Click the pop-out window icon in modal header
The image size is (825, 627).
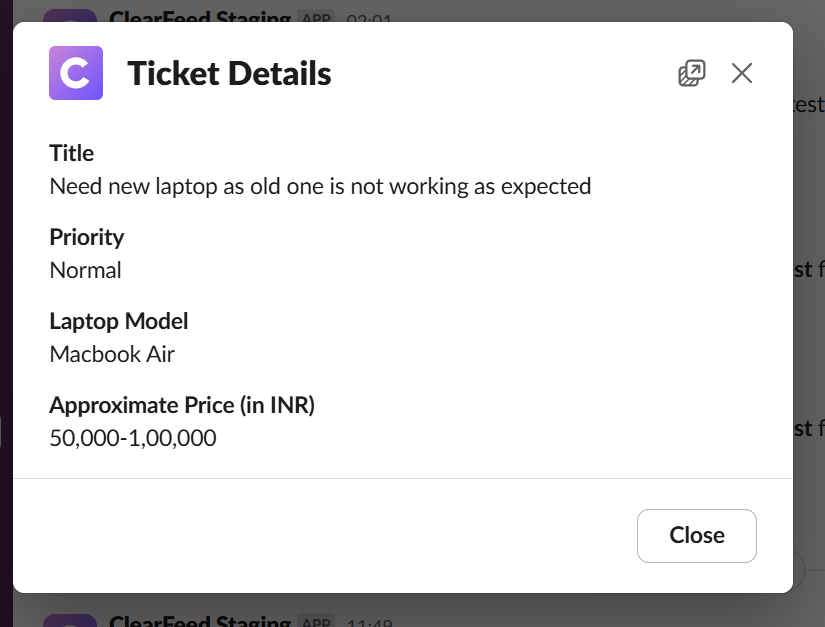tap(691, 73)
